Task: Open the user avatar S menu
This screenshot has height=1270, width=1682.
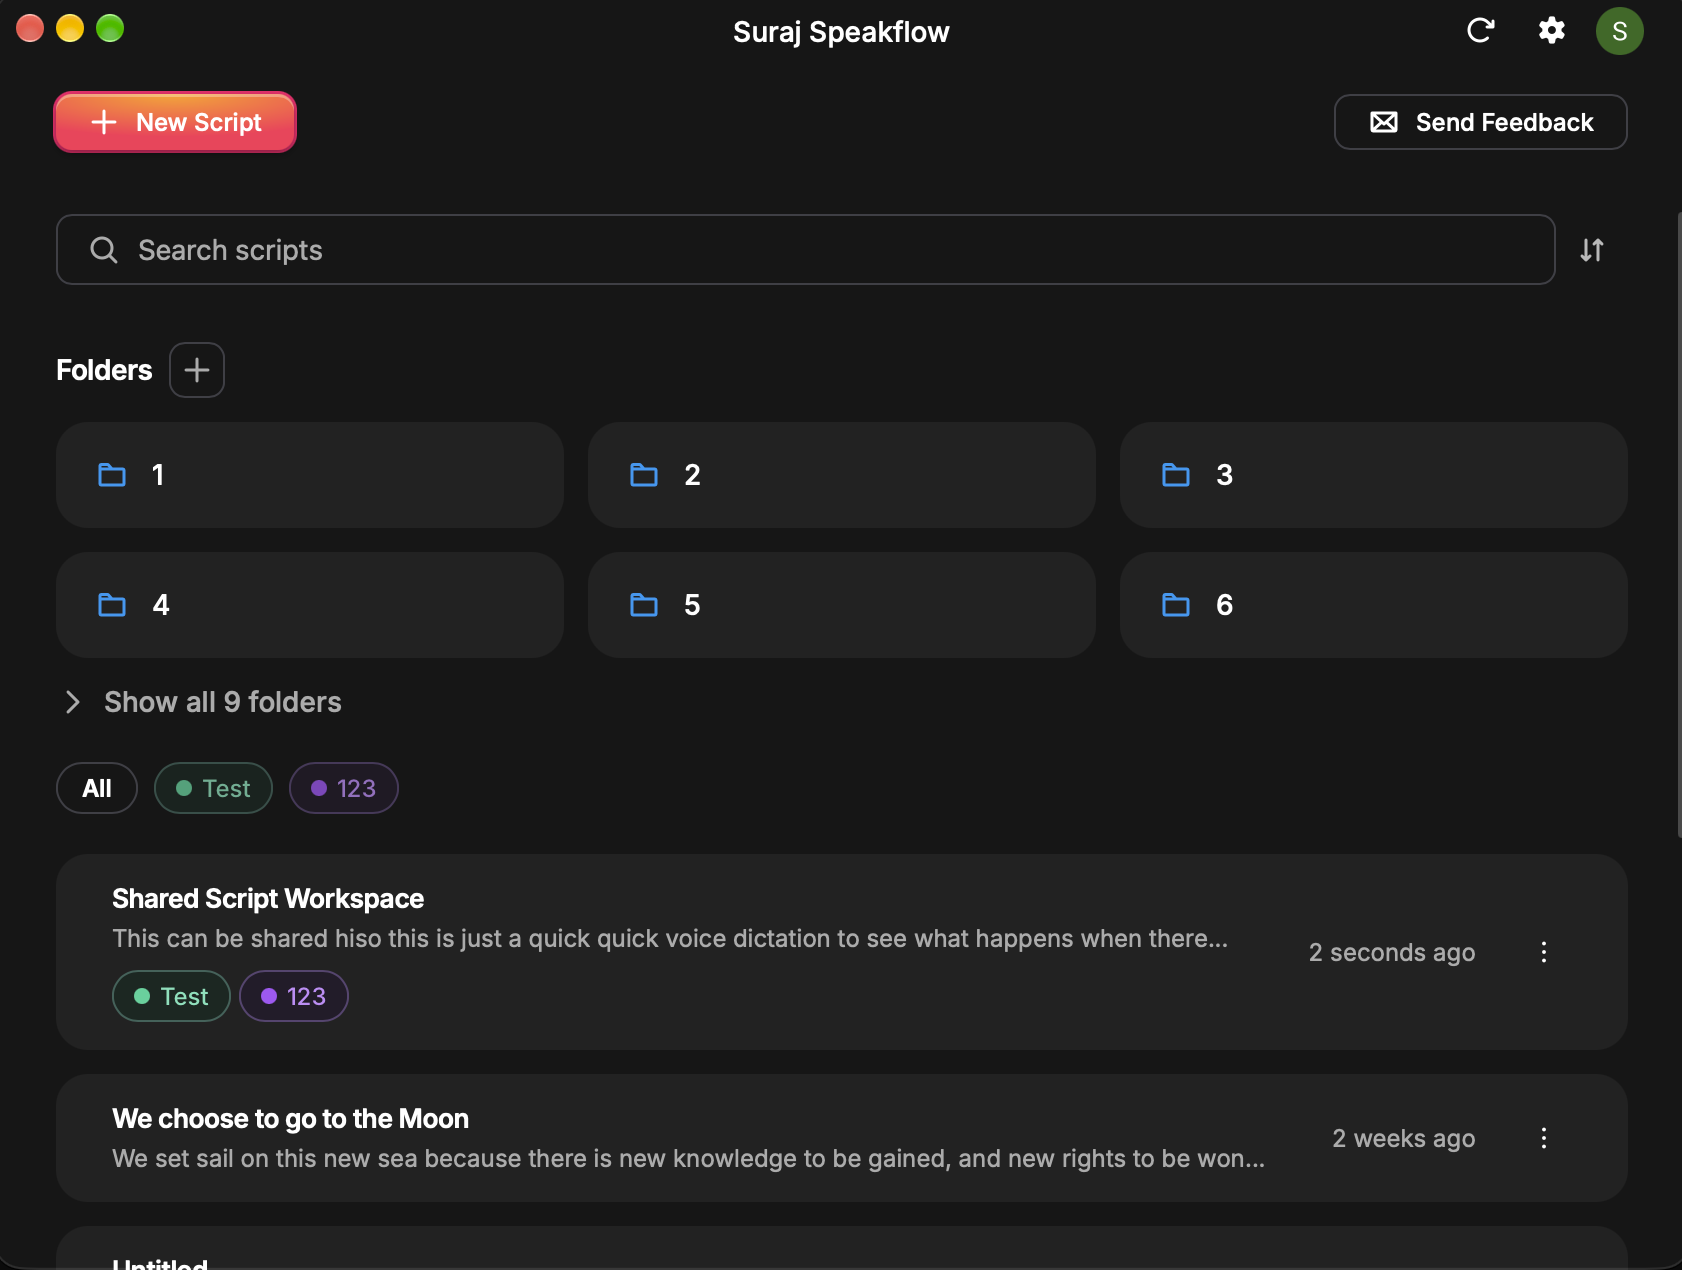Action: point(1619,31)
